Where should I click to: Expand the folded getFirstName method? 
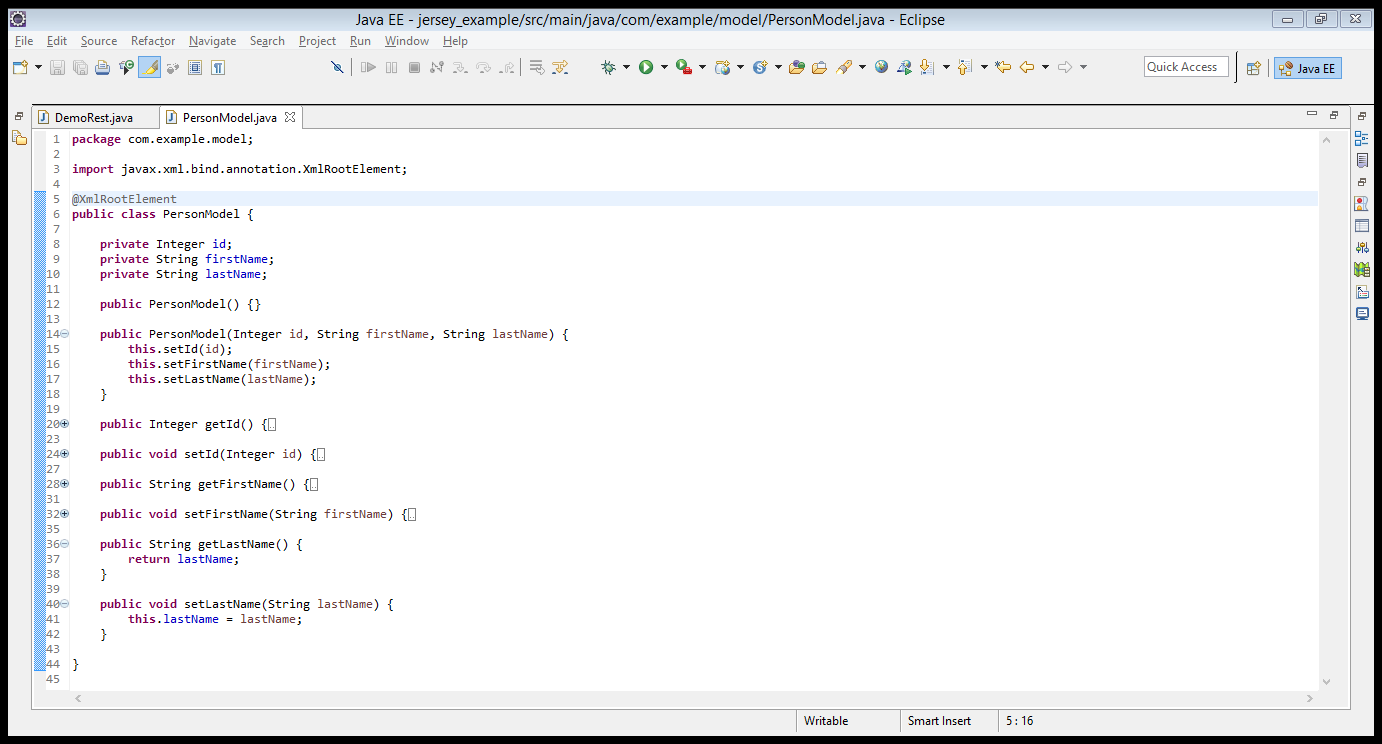pos(65,484)
